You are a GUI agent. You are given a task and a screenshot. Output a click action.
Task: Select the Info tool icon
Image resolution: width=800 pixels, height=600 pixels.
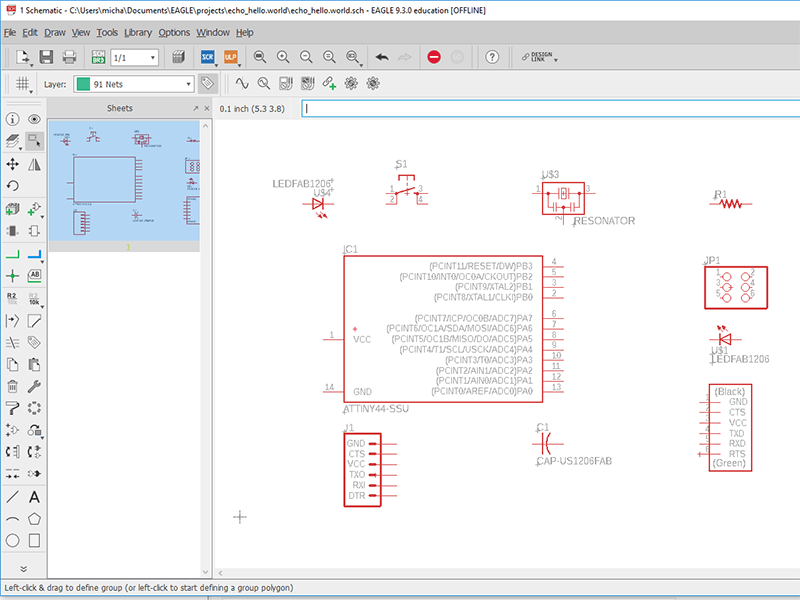click(x=13, y=119)
